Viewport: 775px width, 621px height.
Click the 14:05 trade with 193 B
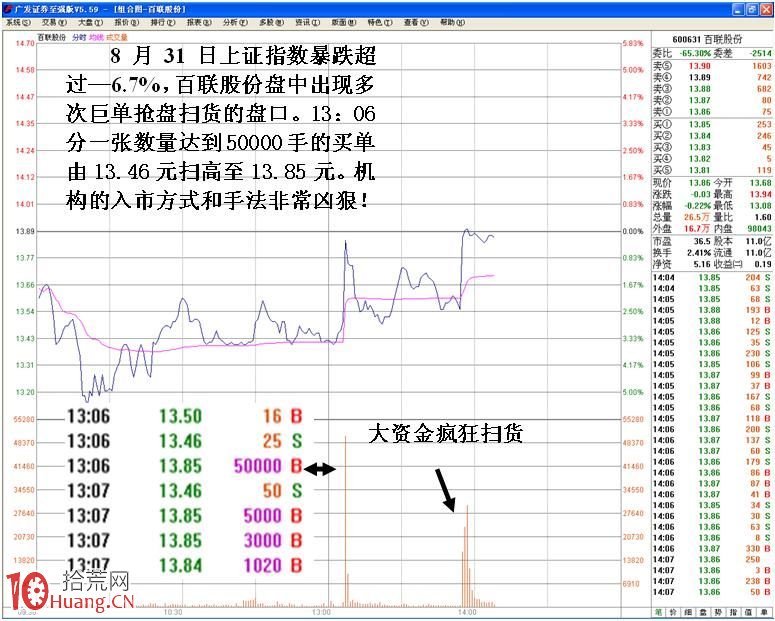click(x=712, y=310)
